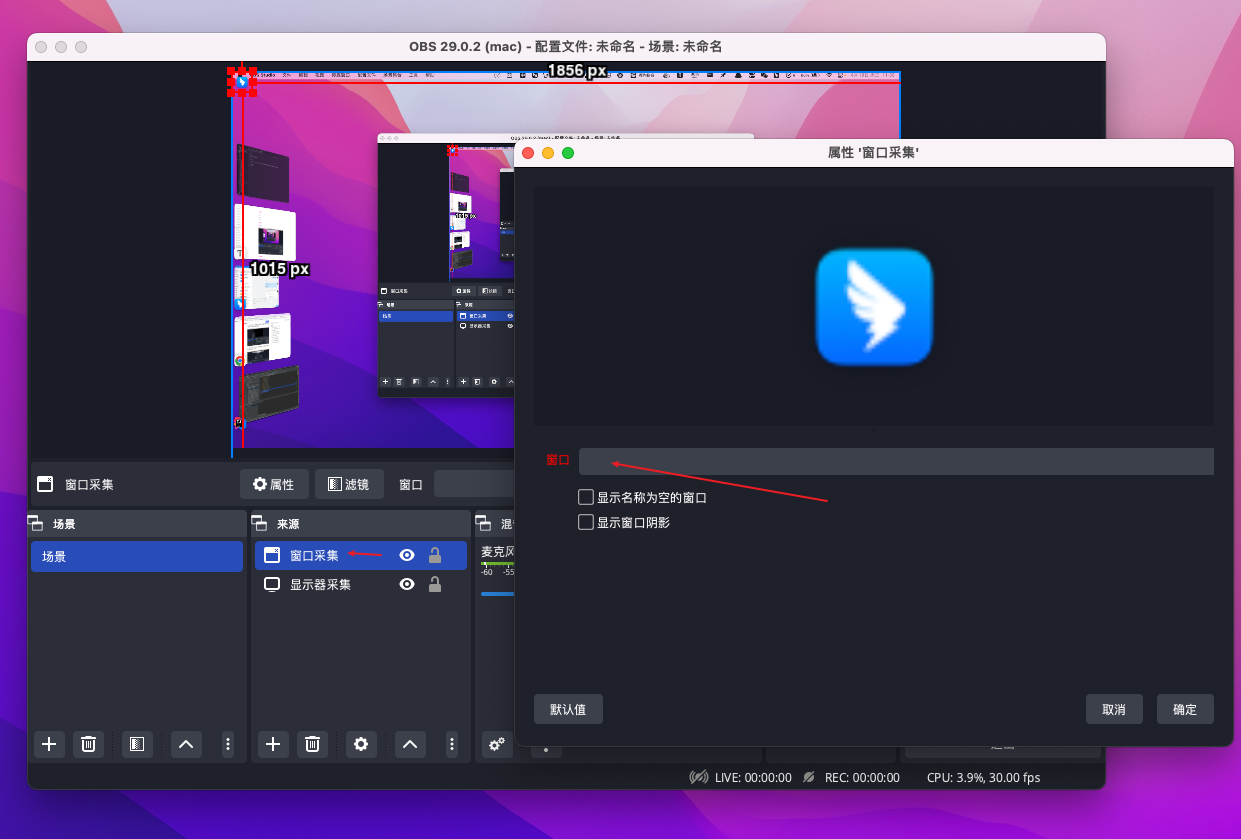The height and width of the screenshot is (839, 1241).
Task: Open the more options menu in 场景 toolbar
Action: 228,744
